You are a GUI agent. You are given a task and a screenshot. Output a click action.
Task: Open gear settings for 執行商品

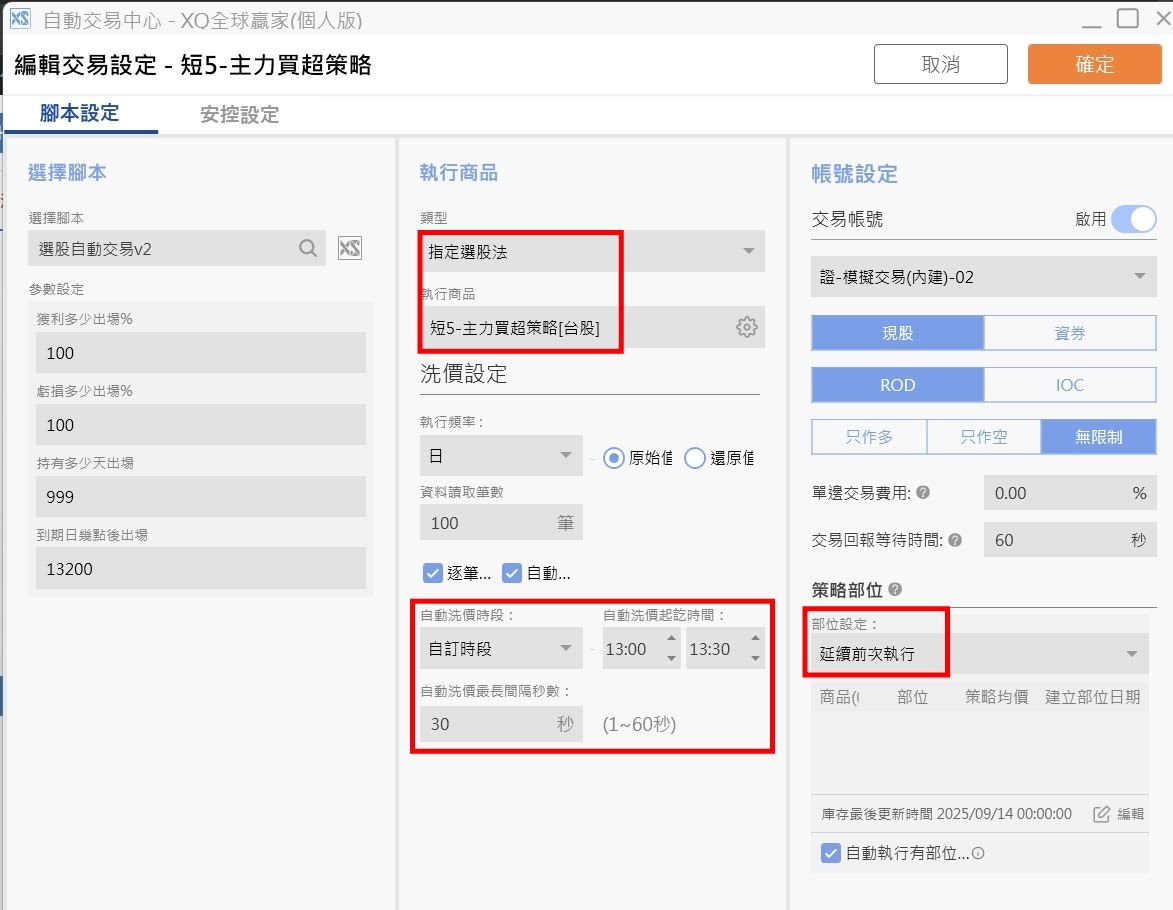(746, 327)
